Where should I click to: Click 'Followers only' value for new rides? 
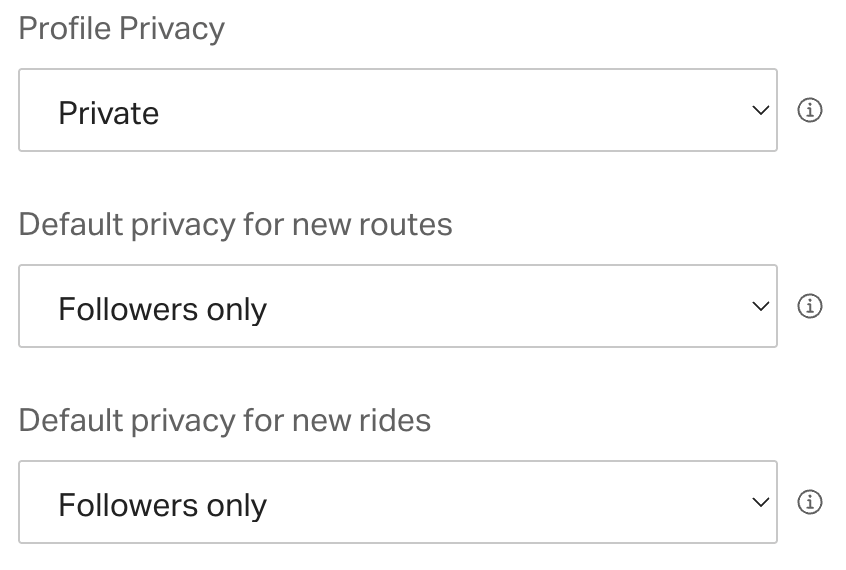click(162, 506)
